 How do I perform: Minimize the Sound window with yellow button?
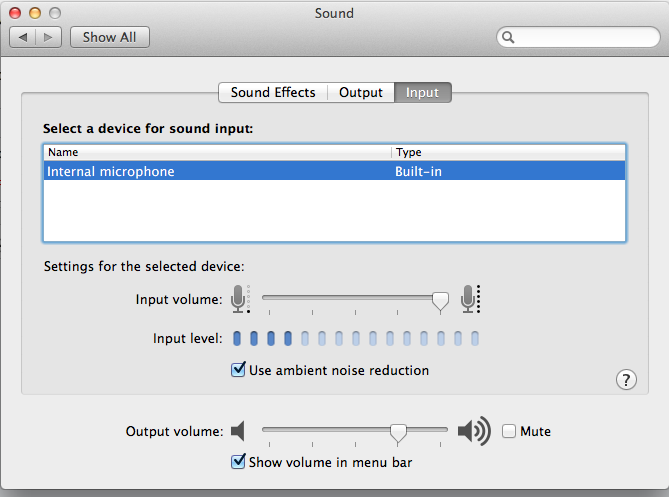pos(35,13)
